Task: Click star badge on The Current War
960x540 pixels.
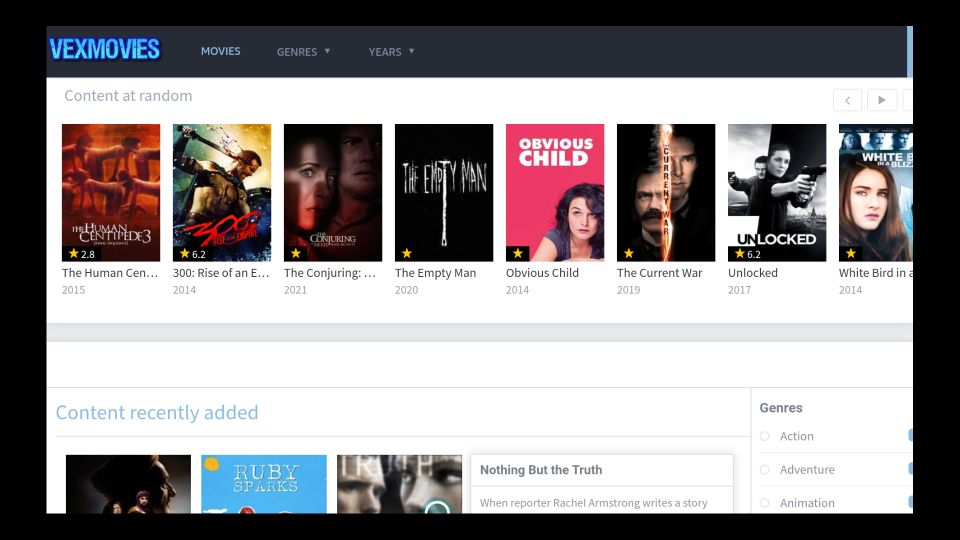Action: (x=629, y=253)
